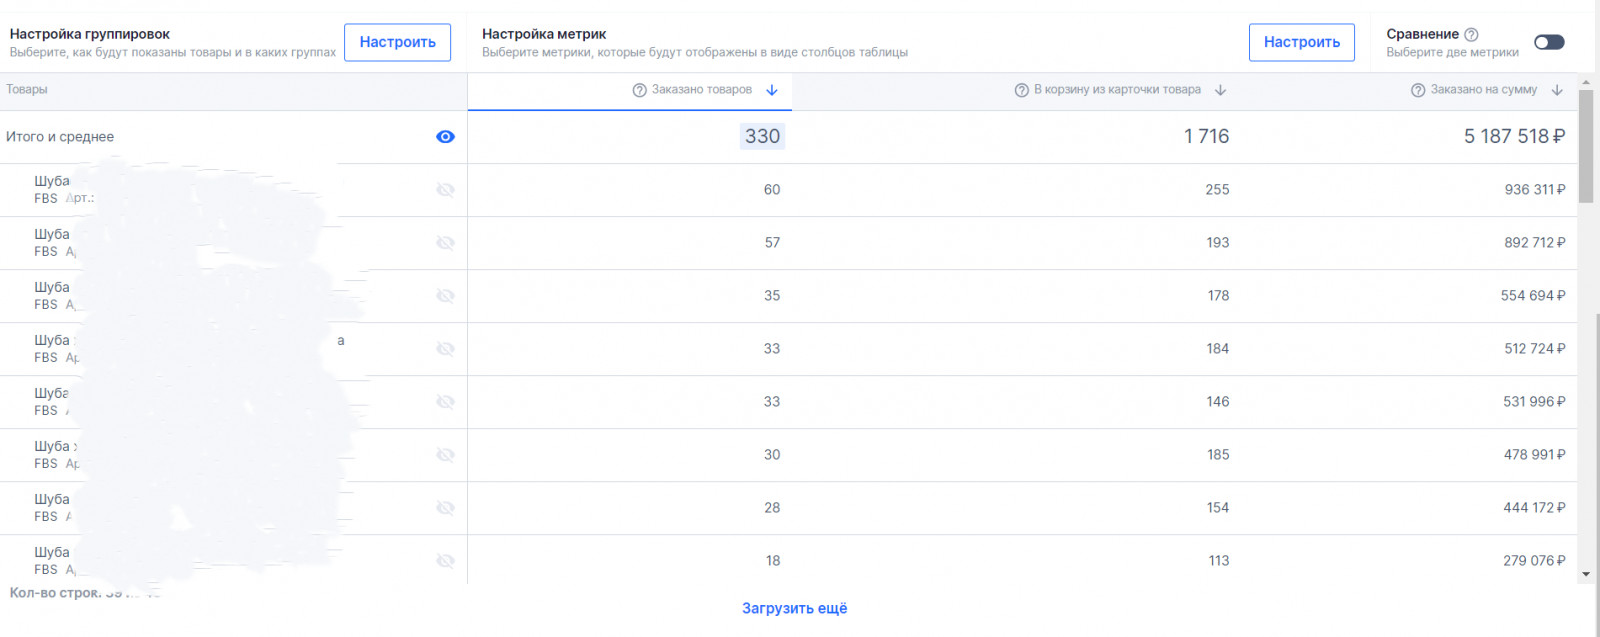Image resolution: width=1600 pixels, height=637 pixels.
Task: Show the row with 60 ordered items
Action: pyautogui.click(x=446, y=190)
